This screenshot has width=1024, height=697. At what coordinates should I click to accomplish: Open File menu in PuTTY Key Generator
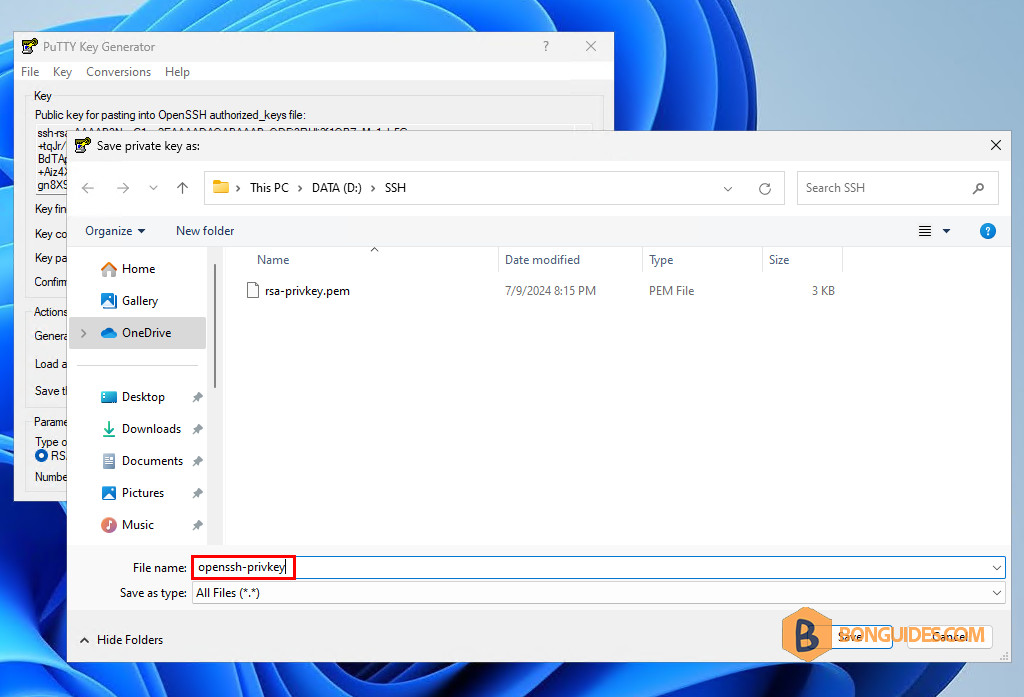pyautogui.click(x=30, y=72)
